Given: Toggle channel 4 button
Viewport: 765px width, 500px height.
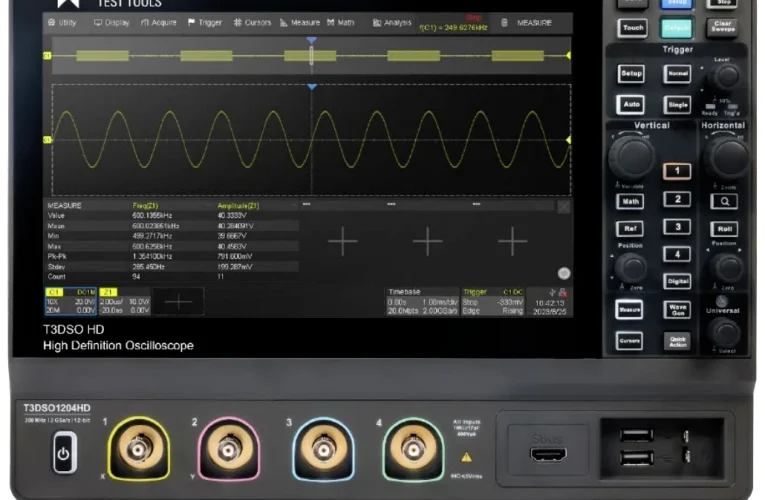Looking at the screenshot, I should tap(677, 254).
